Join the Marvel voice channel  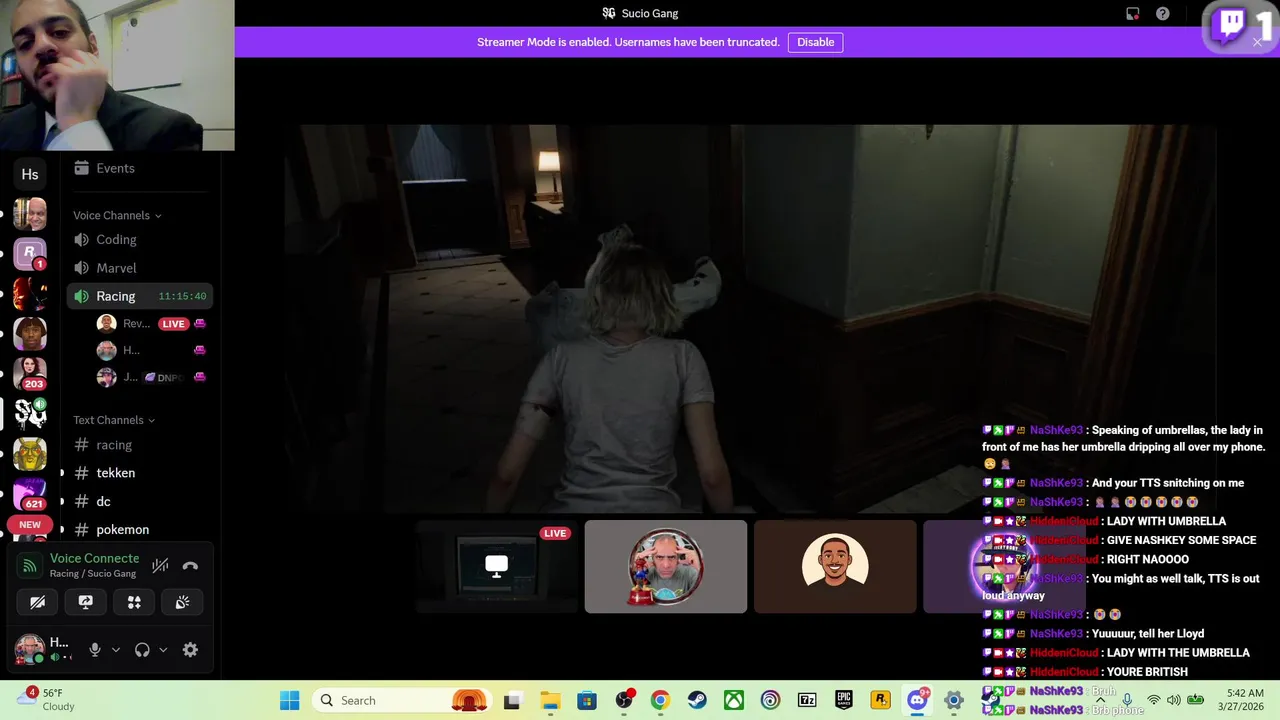click(140, 268)
